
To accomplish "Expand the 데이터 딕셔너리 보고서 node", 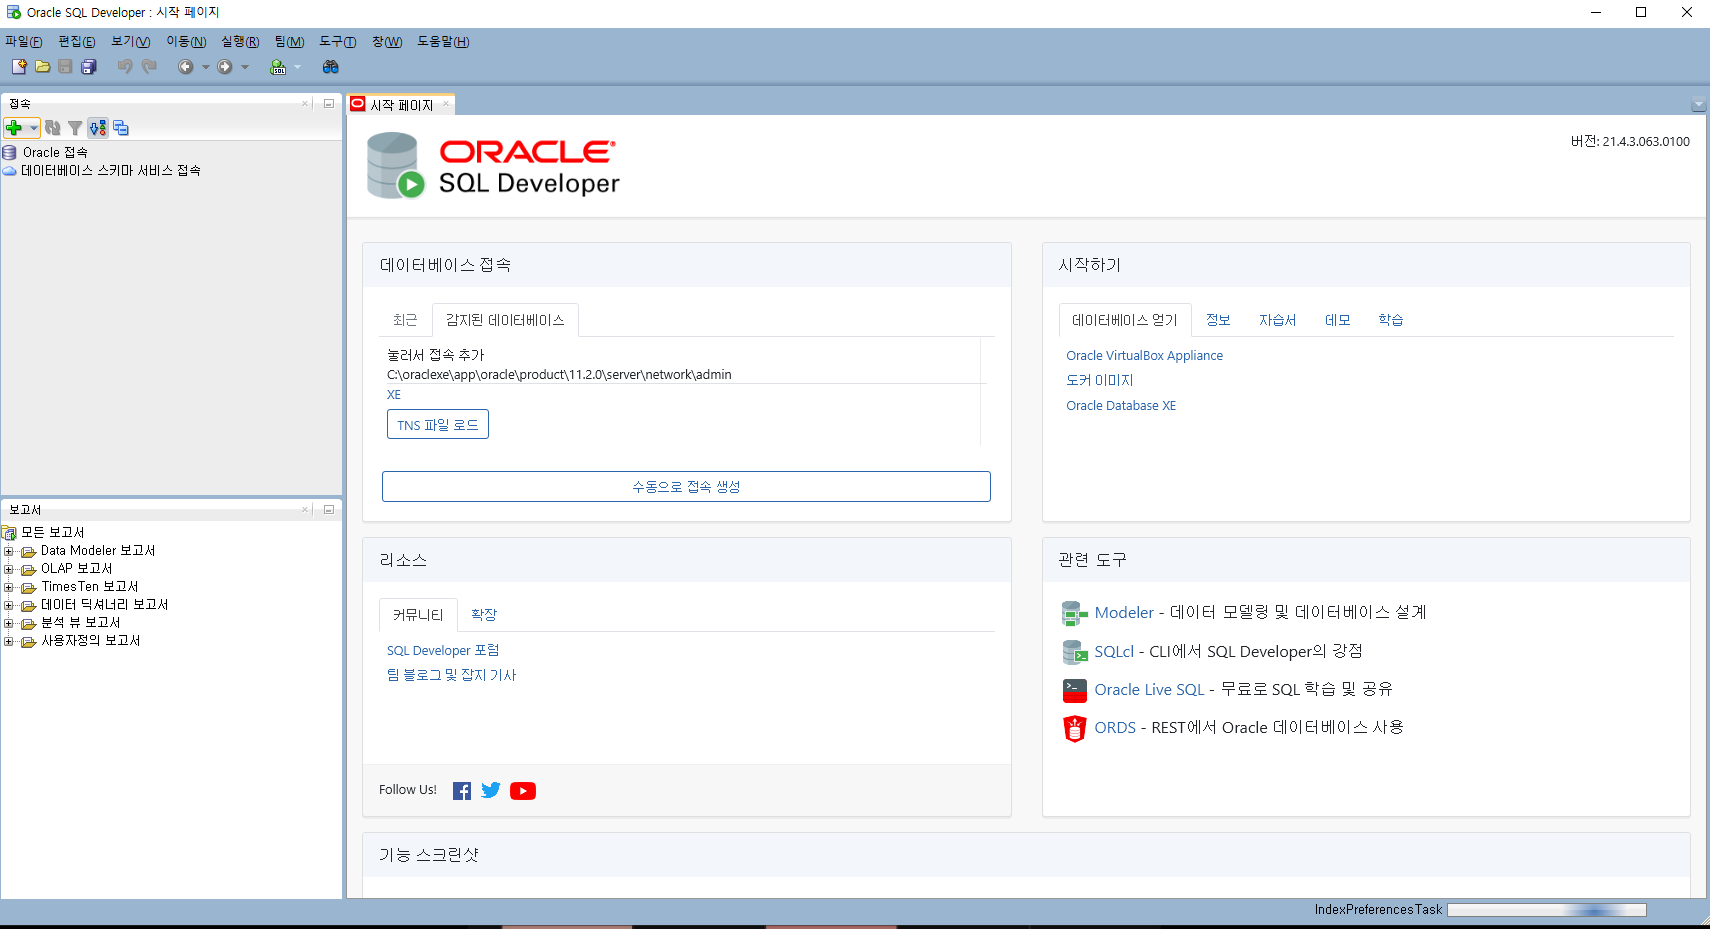I will 8,605.
